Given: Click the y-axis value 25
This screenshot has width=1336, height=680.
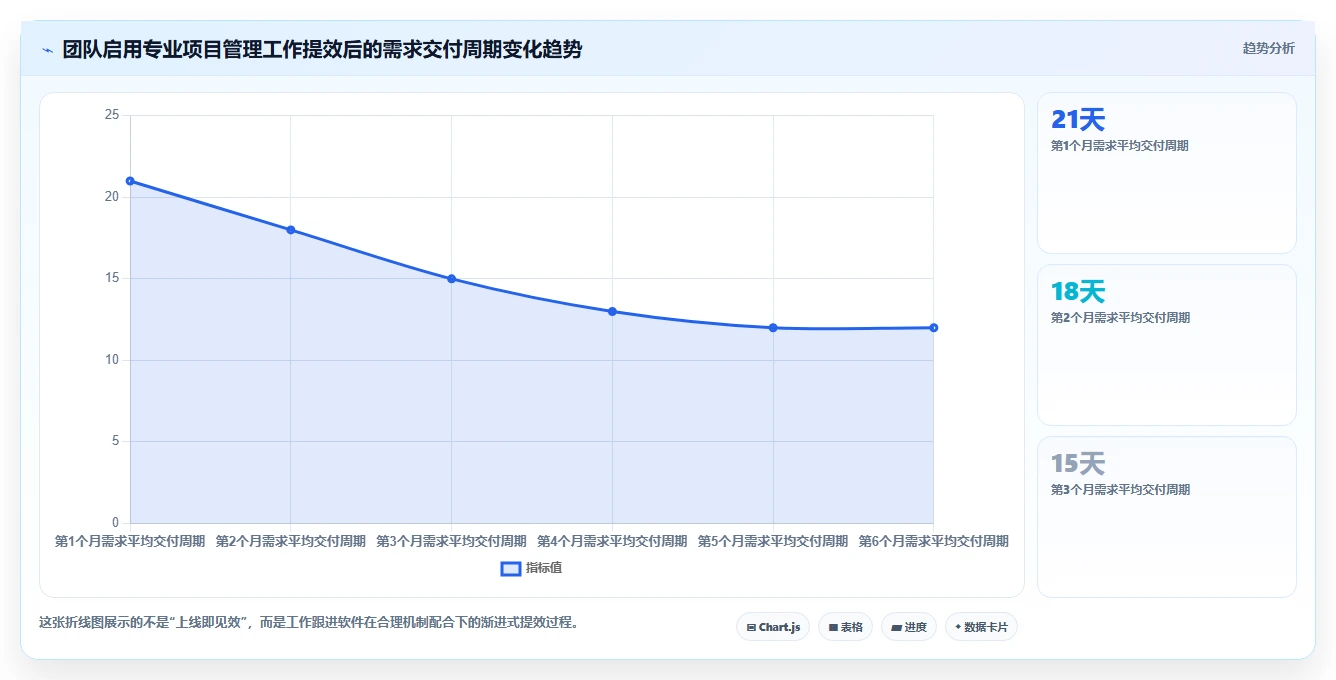Looking at the screenshot, I should pos(112,115).
